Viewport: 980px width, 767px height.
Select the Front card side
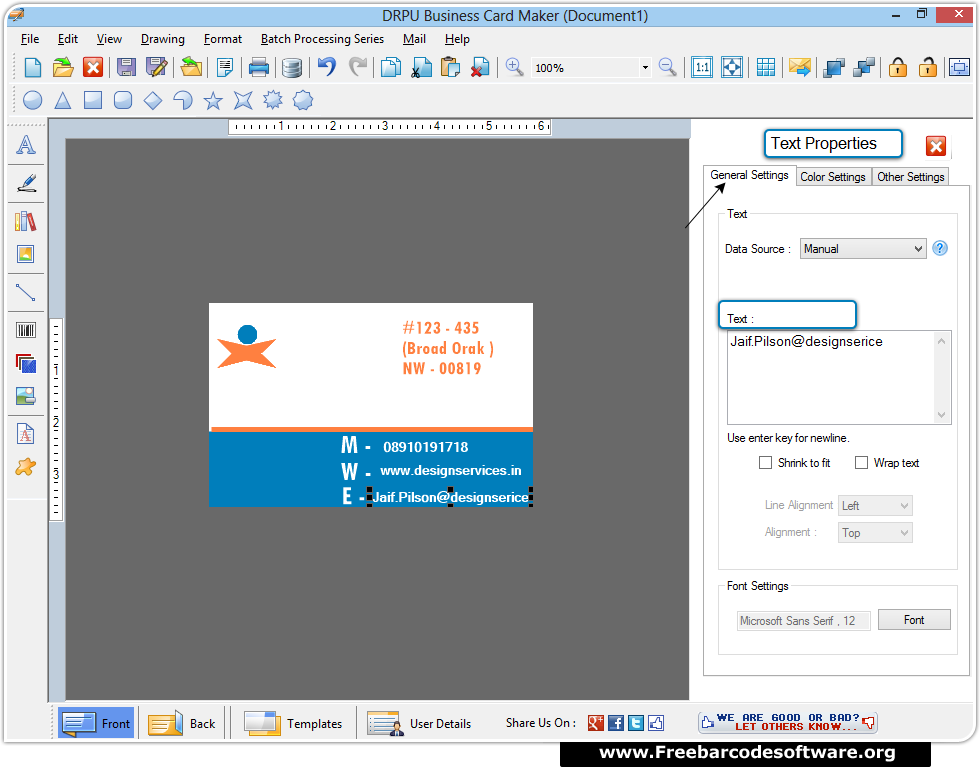pos(96,723)
